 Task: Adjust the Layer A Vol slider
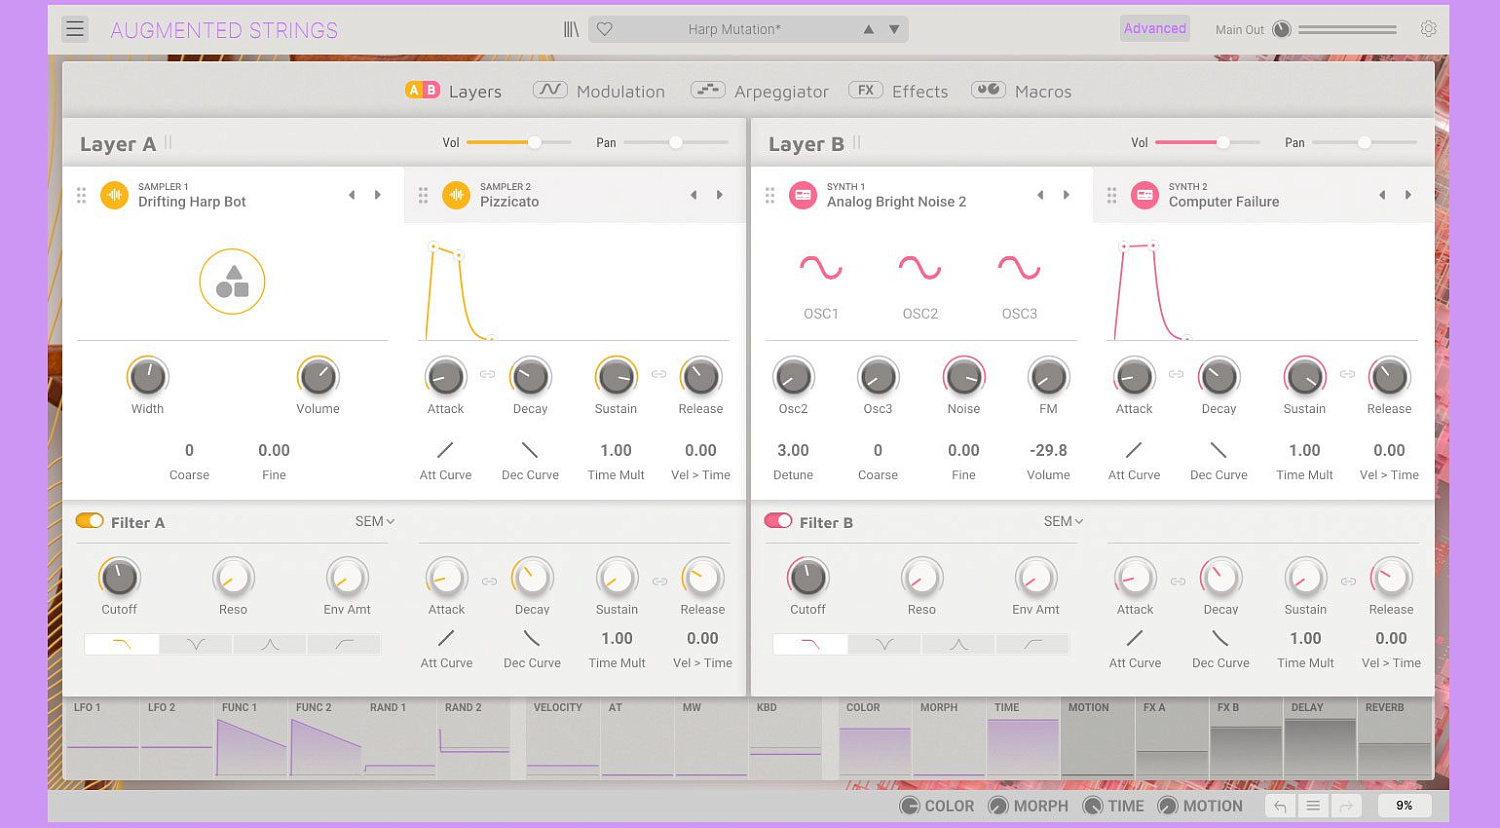[519, 143]
